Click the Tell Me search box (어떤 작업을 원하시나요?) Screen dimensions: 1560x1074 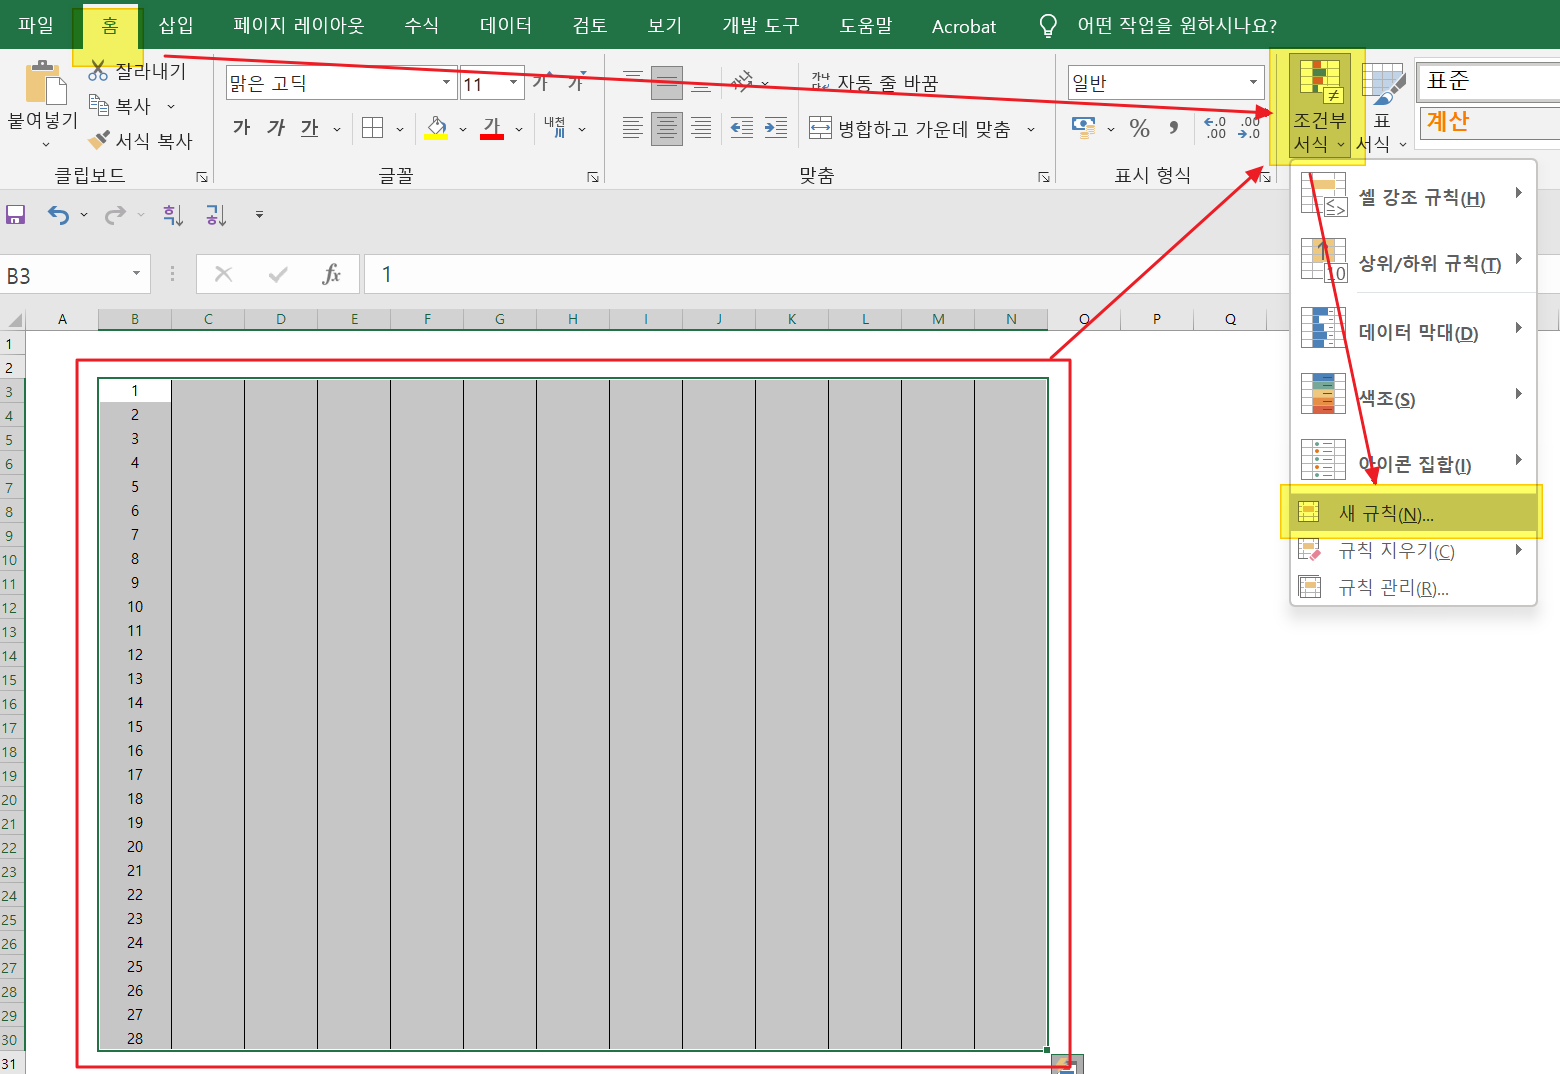(1177, 25)
